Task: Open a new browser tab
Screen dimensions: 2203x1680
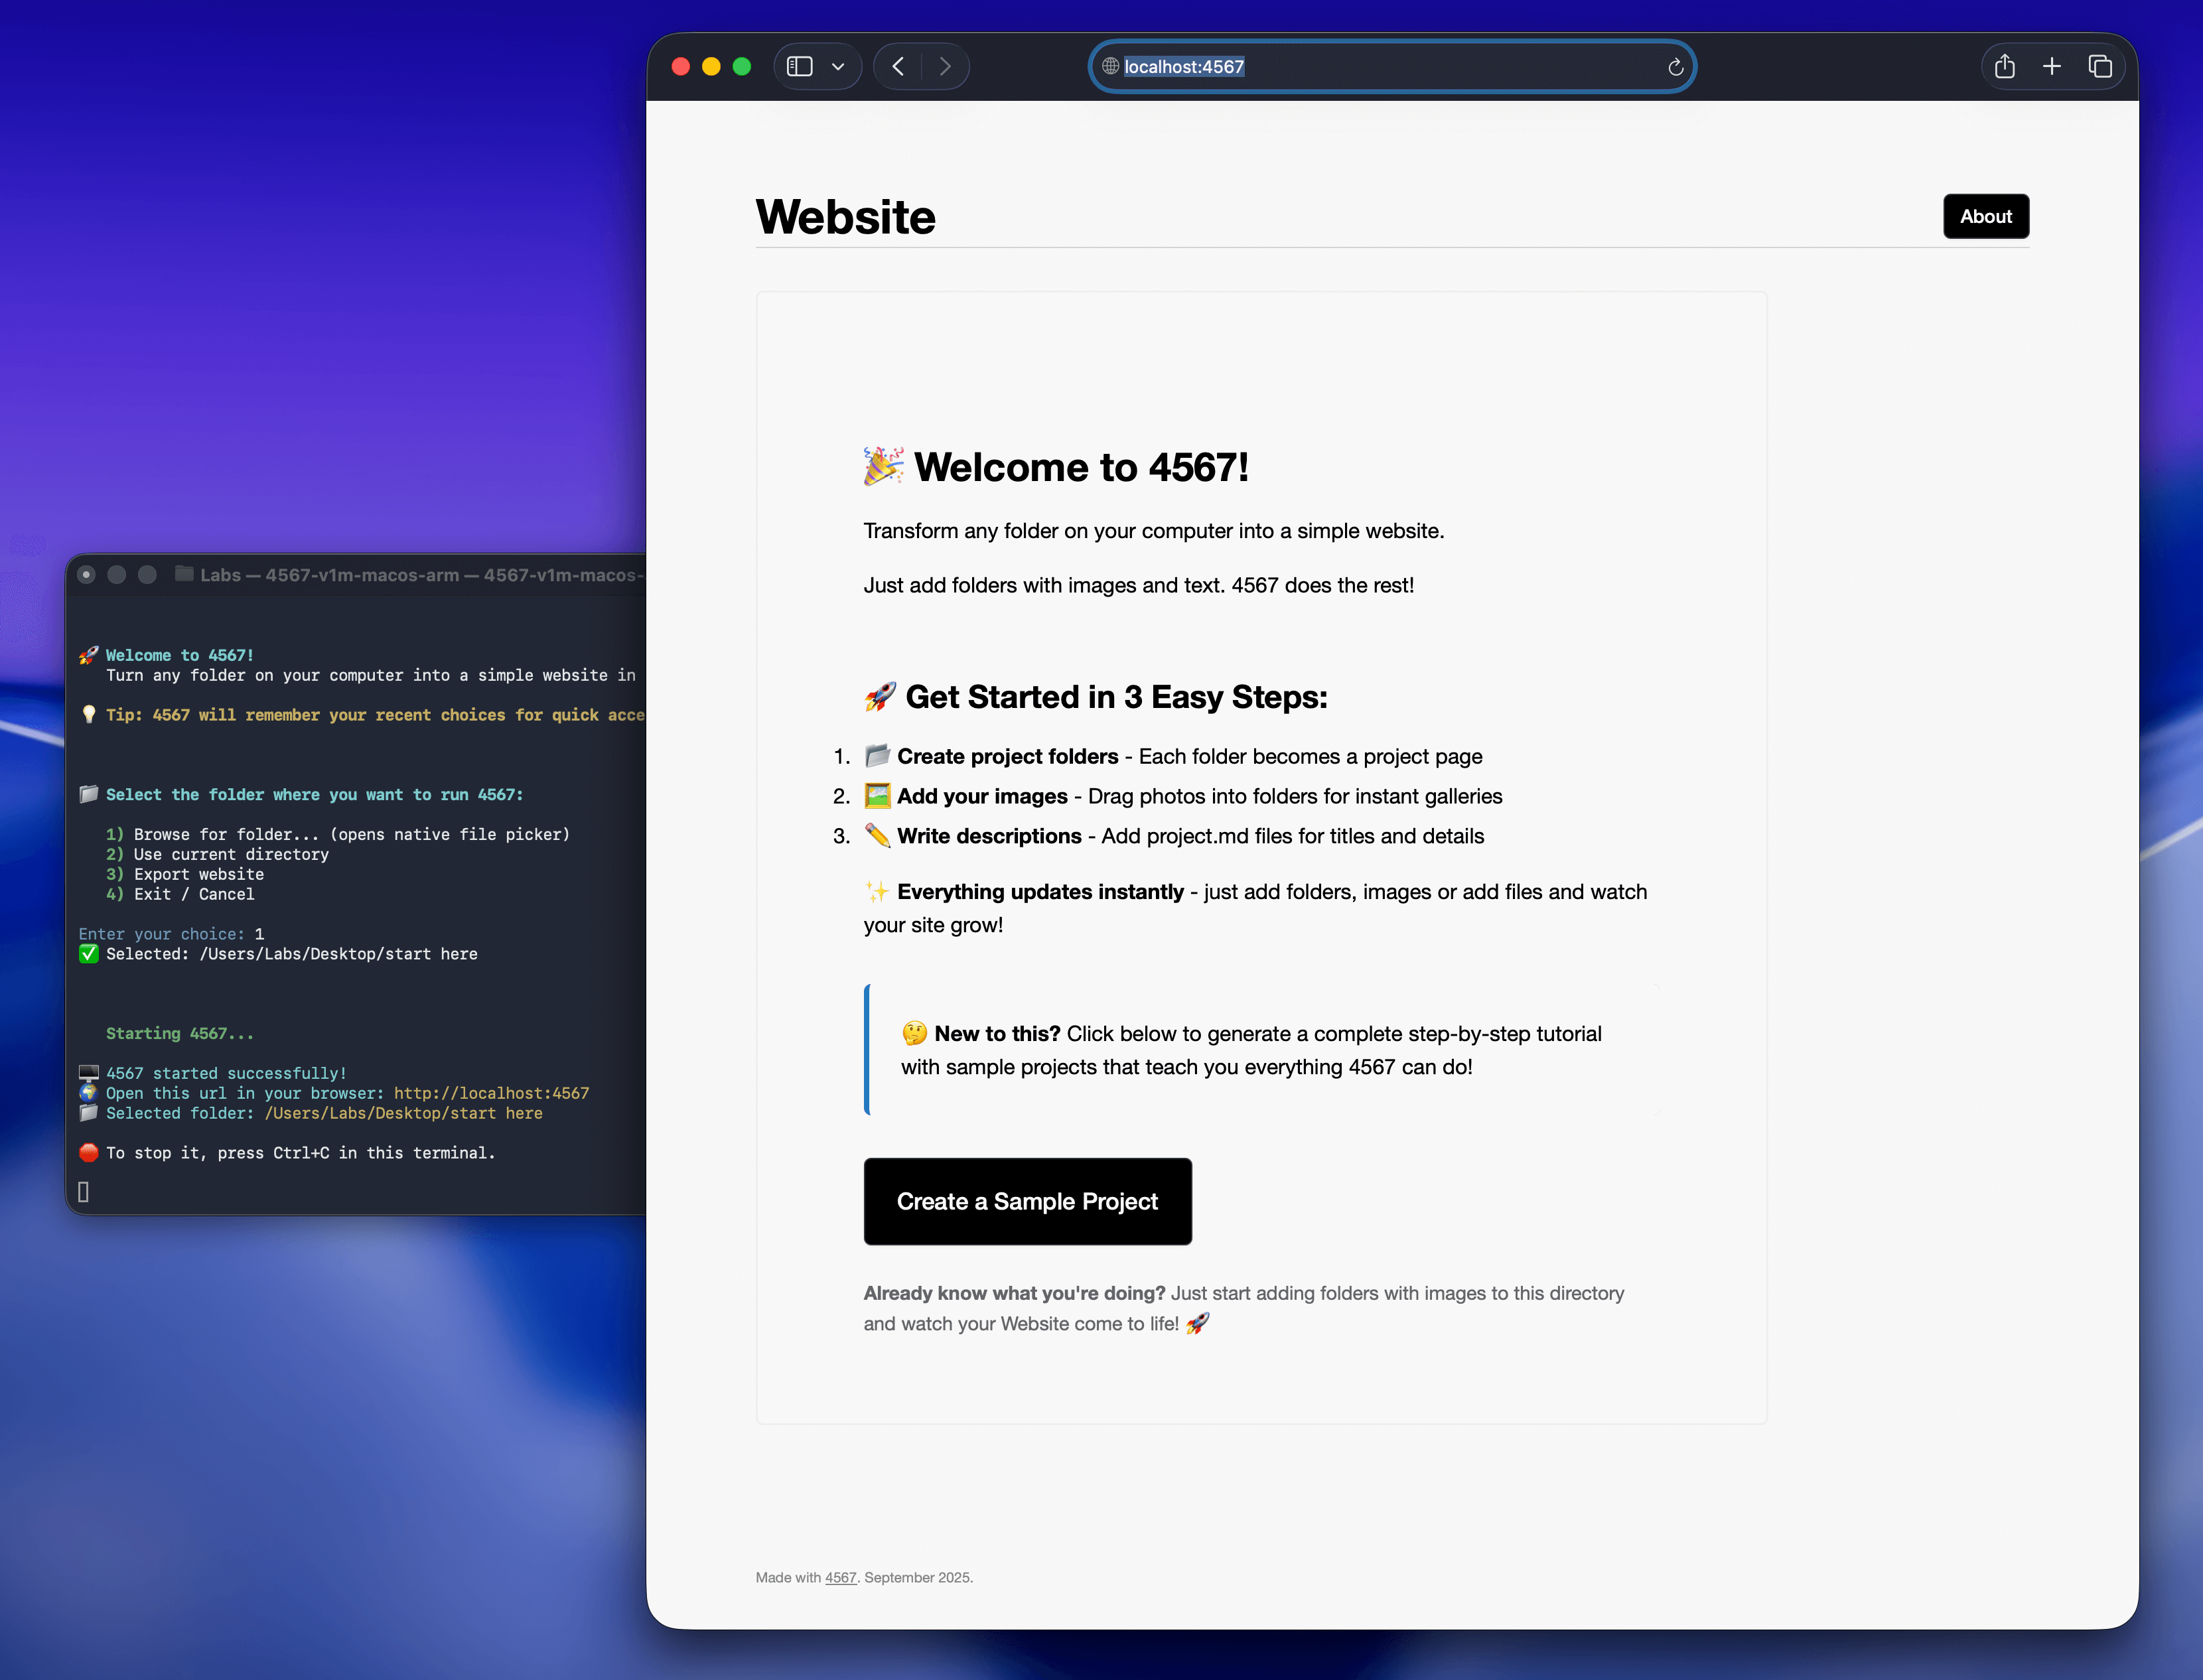Action: click(x=2051, y=66)
